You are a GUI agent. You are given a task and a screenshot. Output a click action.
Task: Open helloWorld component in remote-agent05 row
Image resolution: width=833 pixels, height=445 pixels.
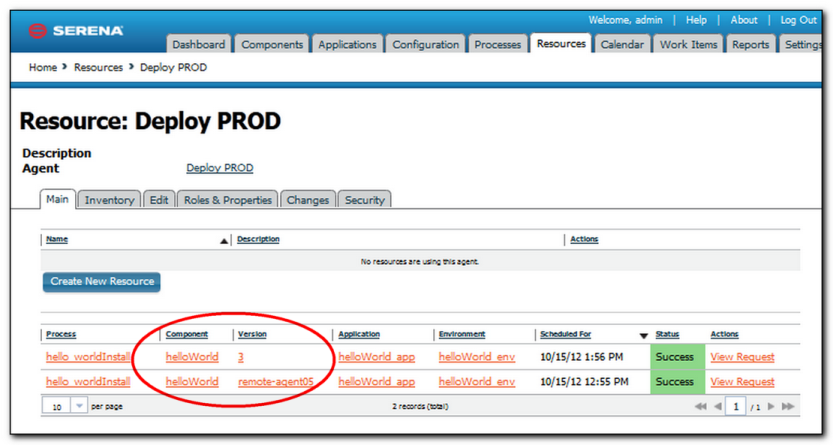[x=192, y=382]
